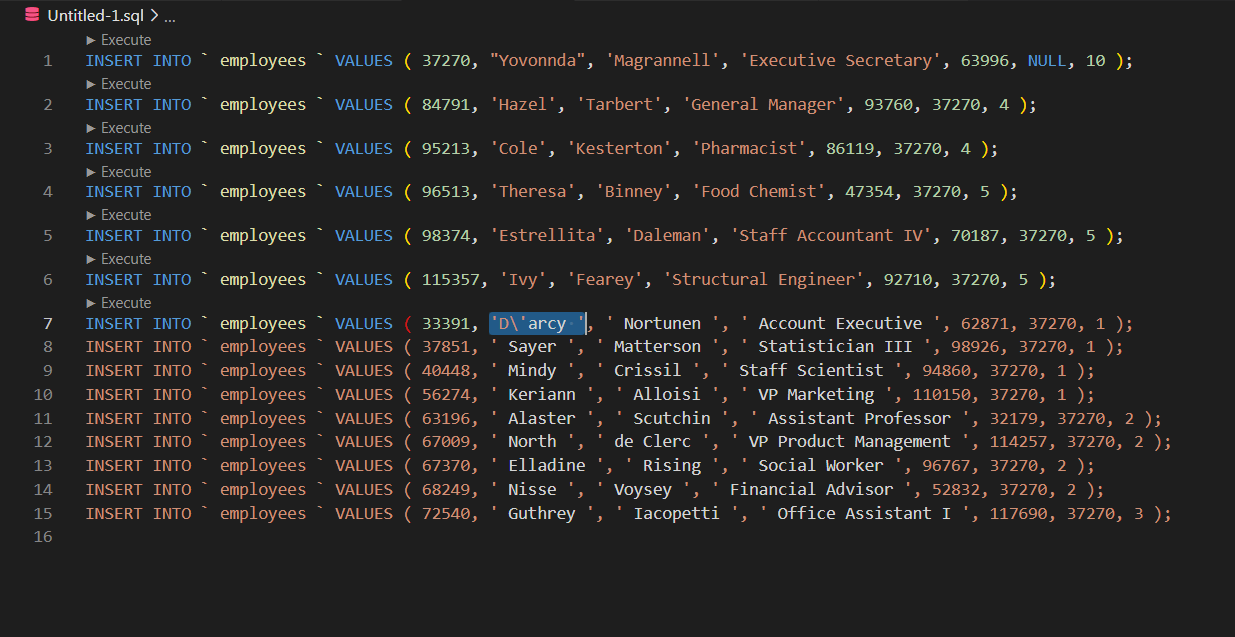Click the NULL keyword on line 1
The width and height of the screenshot is (1235, 637).
[x=1046, y=60]
